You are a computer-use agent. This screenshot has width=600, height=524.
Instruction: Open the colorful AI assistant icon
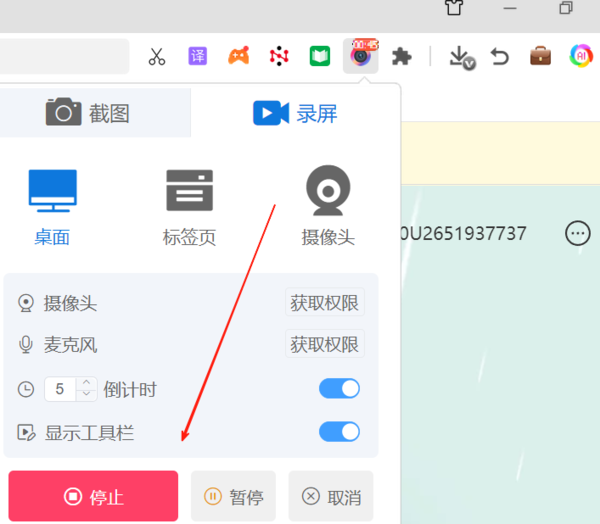click(x=581, y=56)
